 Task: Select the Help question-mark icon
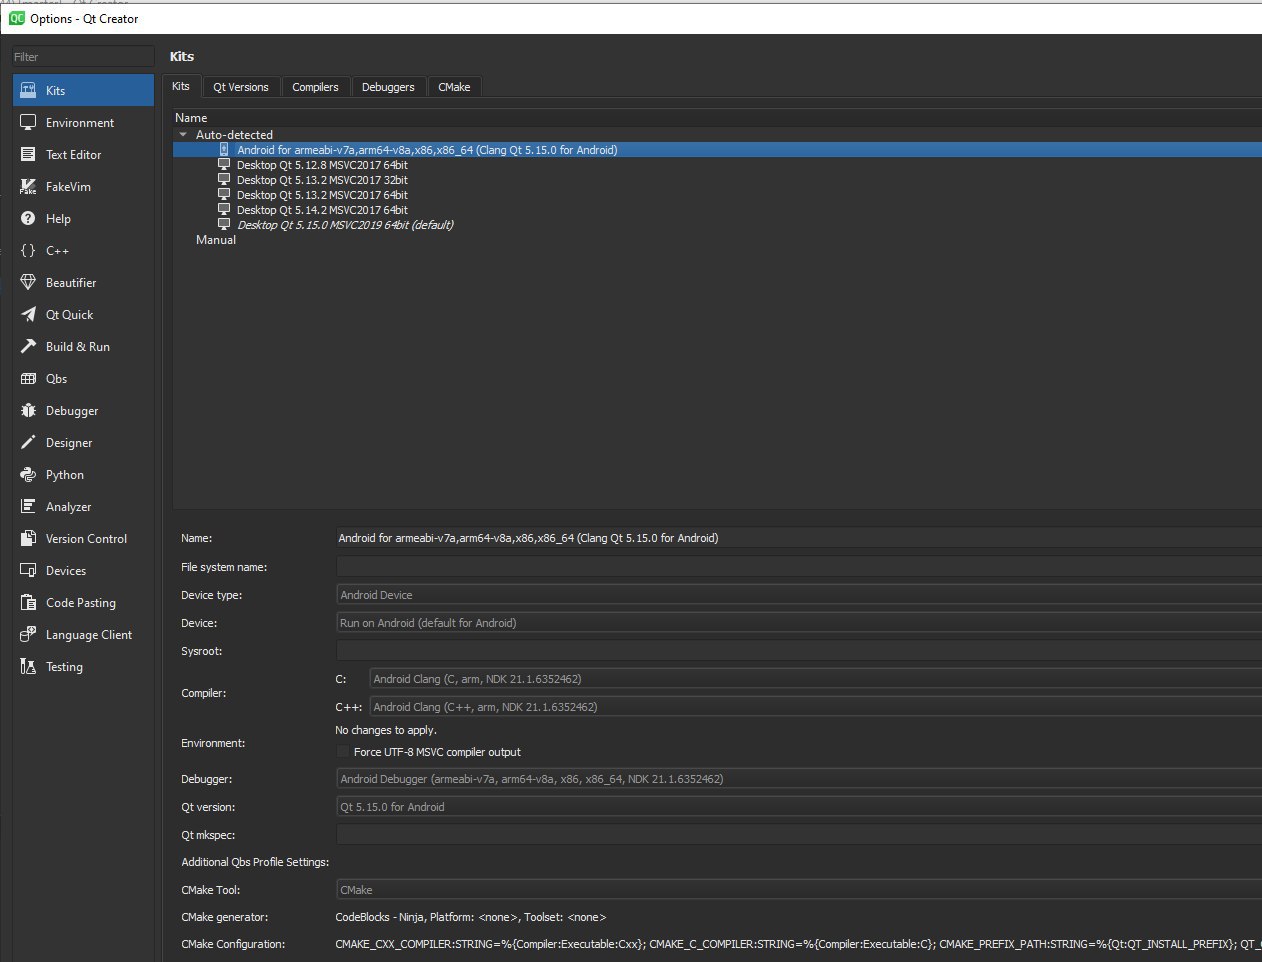pyautogui.click(x=28, y=218)
